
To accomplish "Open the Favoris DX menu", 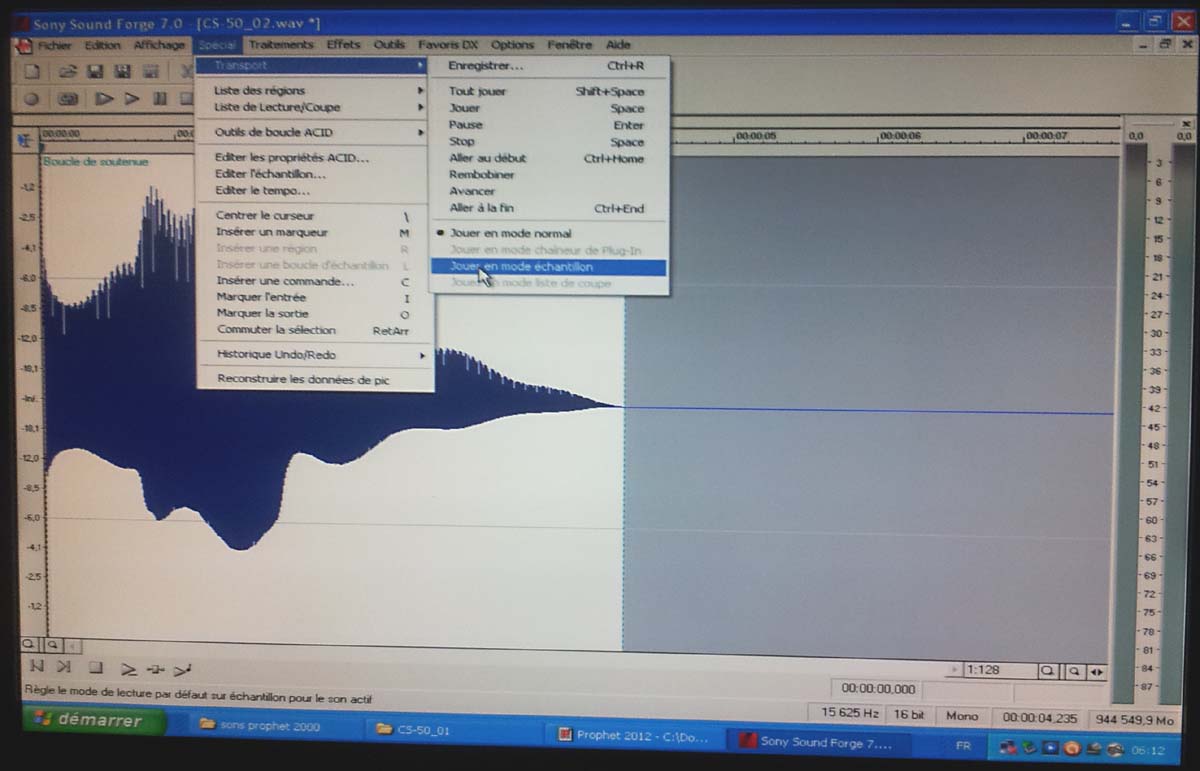I will [x=448, y=45].
